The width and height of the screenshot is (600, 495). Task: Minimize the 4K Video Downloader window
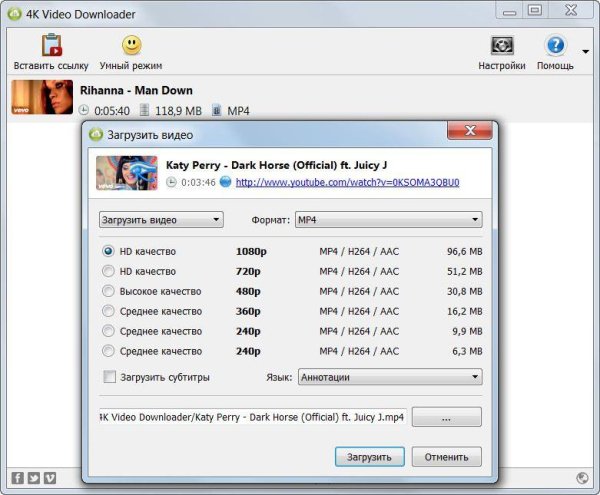(x=509, y=10)
